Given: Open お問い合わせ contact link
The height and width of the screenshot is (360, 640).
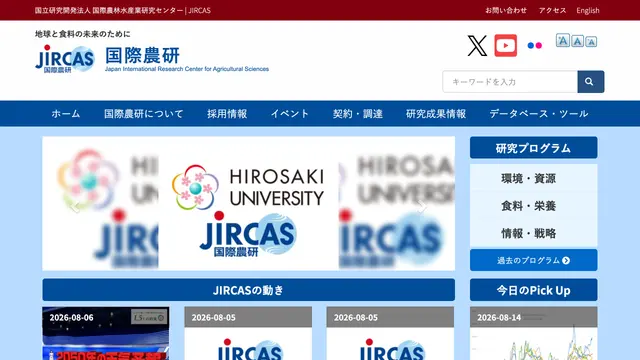Looking at the screenshot, I should click(506, 10).
